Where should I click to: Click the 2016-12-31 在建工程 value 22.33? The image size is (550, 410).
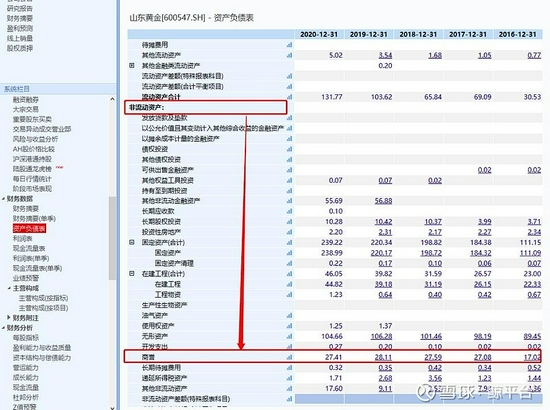pos(532,284)
